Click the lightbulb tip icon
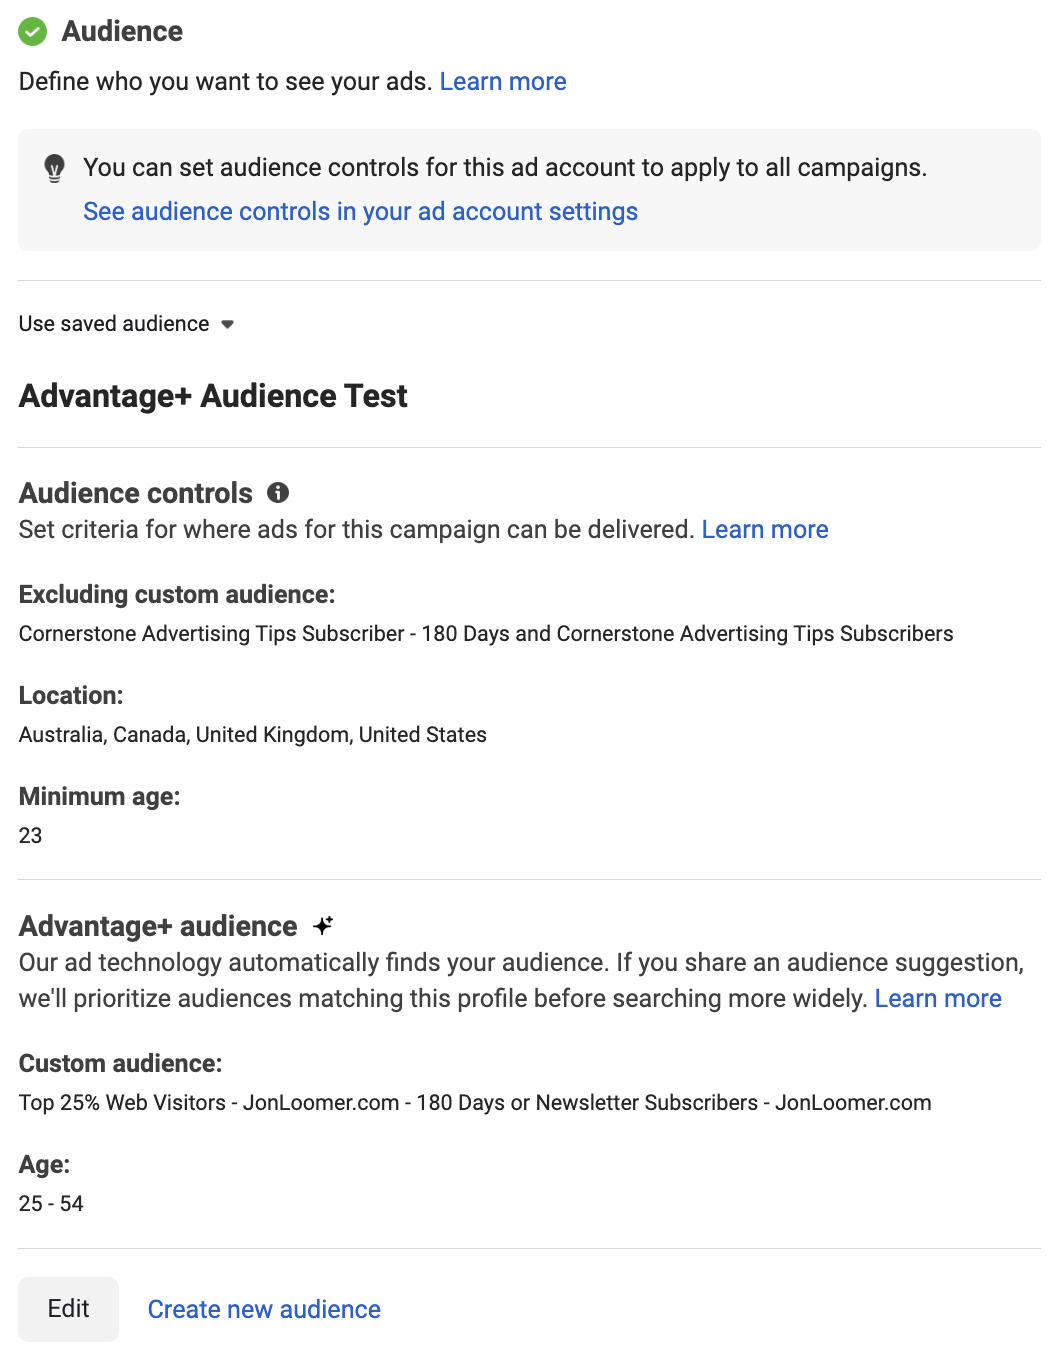 click(x=55, y=168)
